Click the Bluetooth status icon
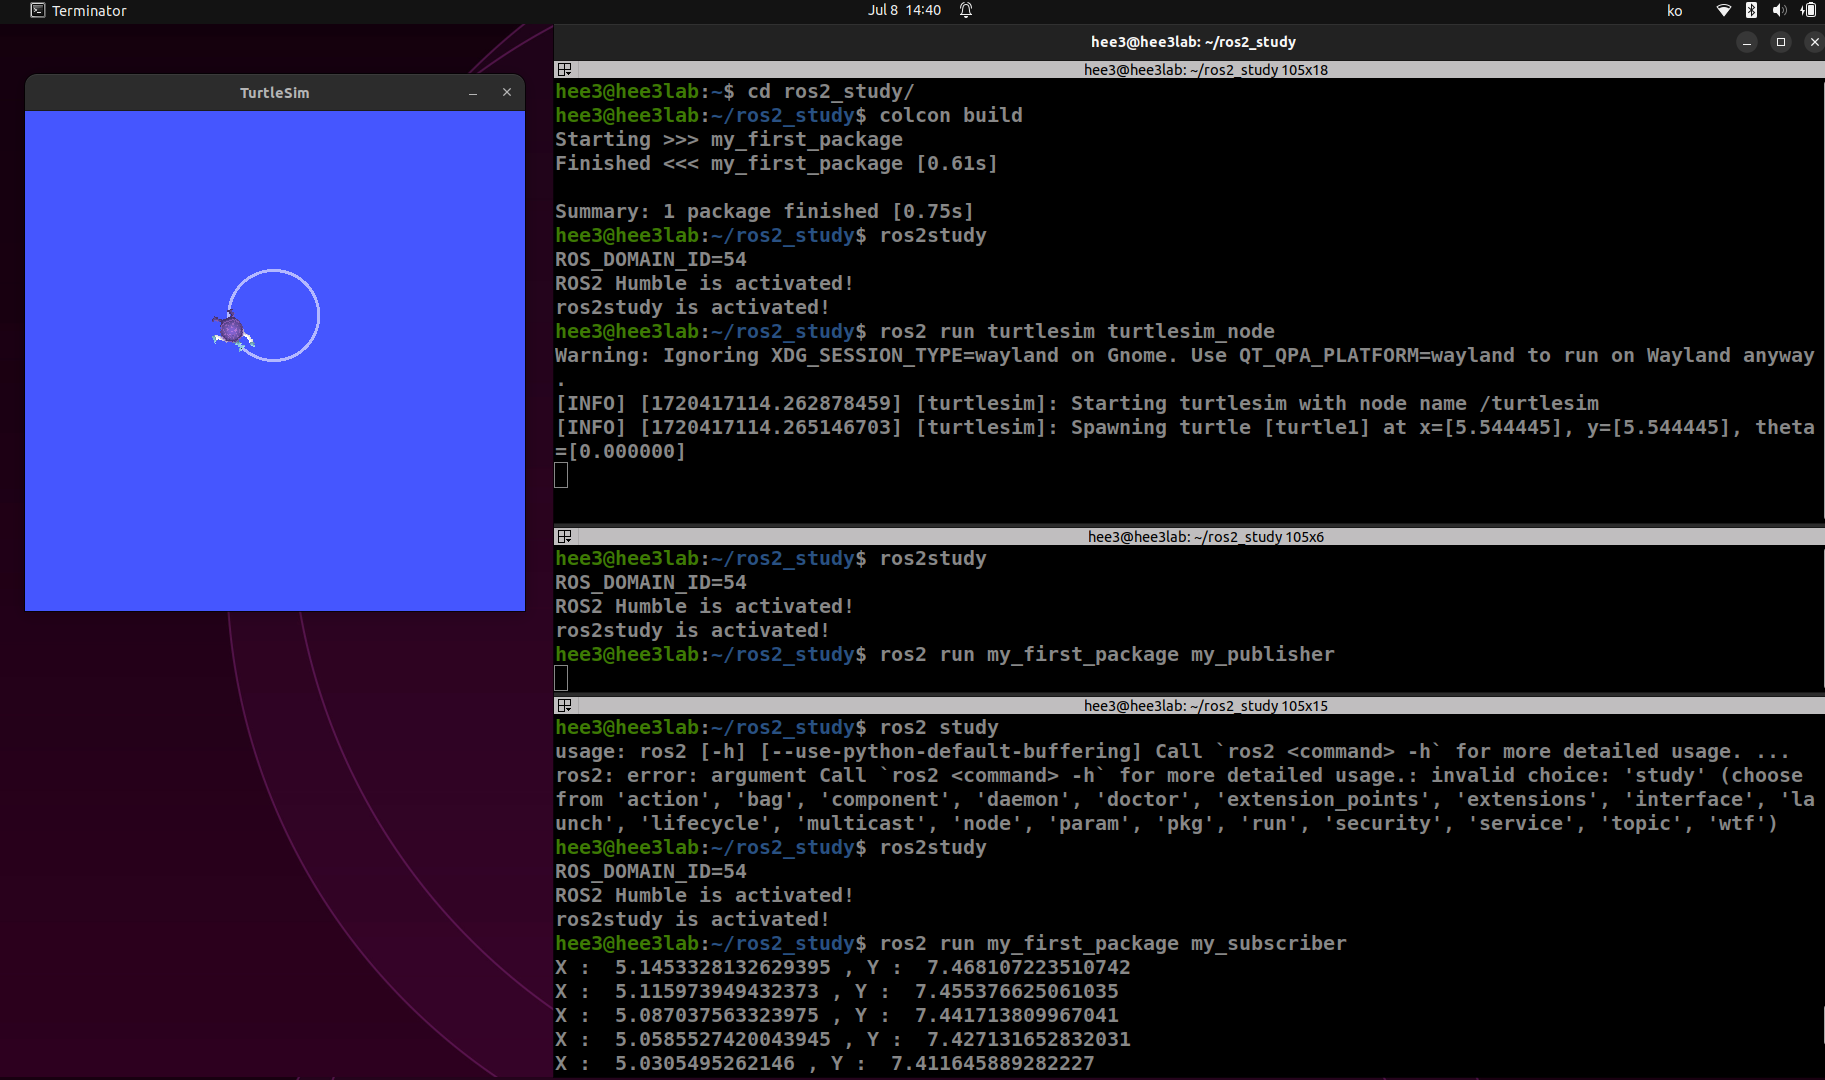Image resolution: width=1825 pixels, height=1080 pixels. (x=1751, y=10)
